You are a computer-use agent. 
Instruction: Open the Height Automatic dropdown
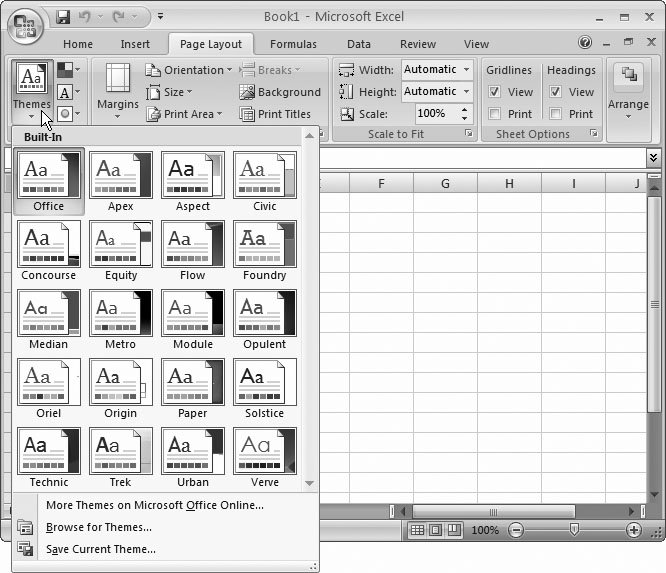pyautogui.click(x=466, y=91)
